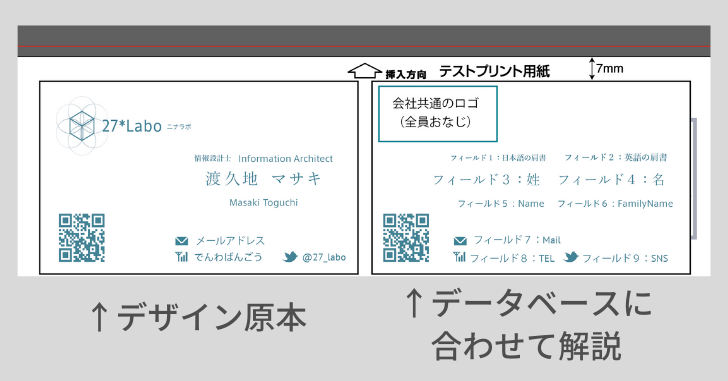
Task: Click the name Masaki Toguchi
Action: [x=264, y=203]
